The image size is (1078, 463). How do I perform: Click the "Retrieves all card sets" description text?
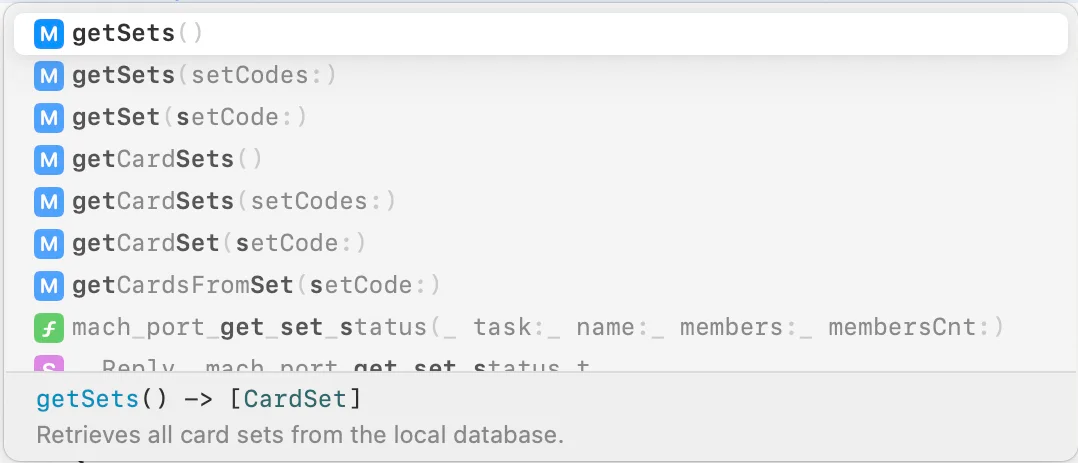coord(300,436)
